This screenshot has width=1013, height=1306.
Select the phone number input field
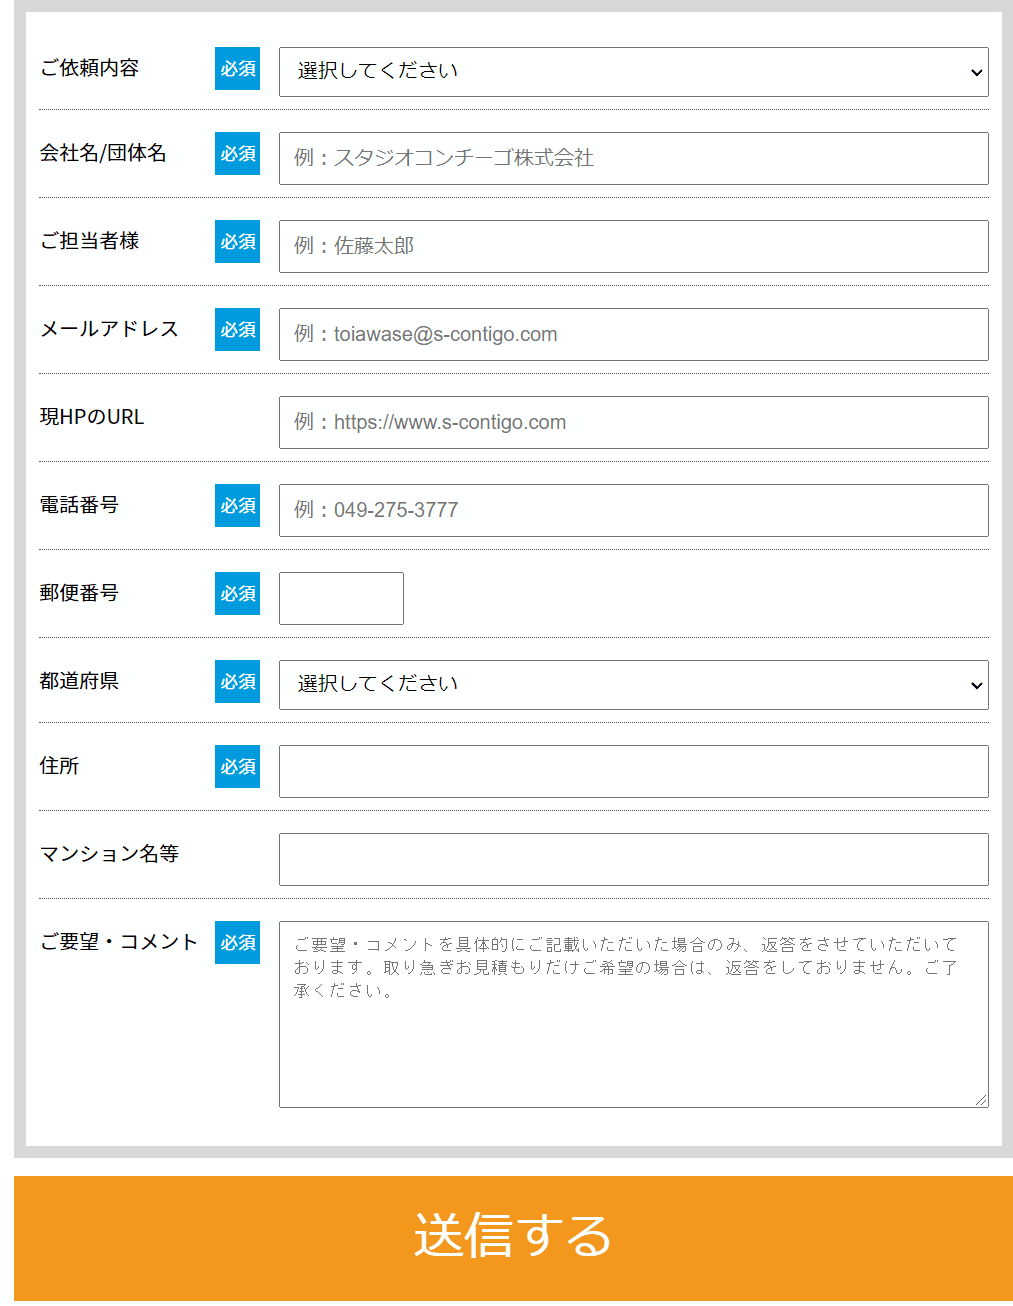click(633, 510)
